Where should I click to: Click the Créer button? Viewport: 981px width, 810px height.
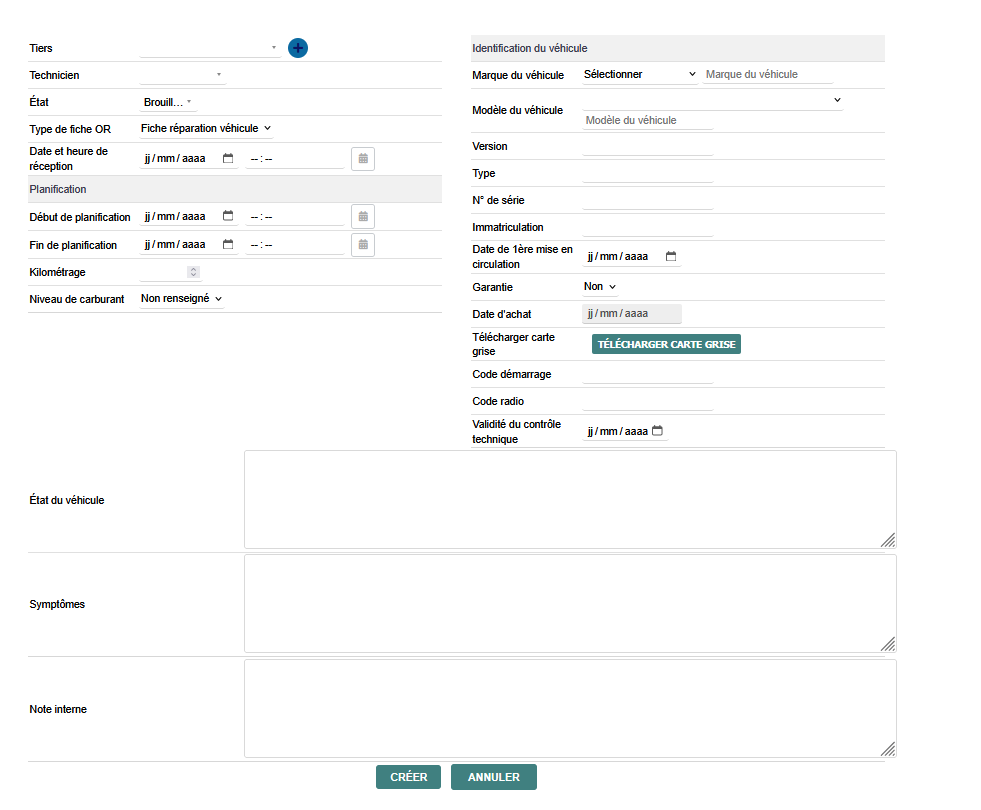click(x=408, y=777)
